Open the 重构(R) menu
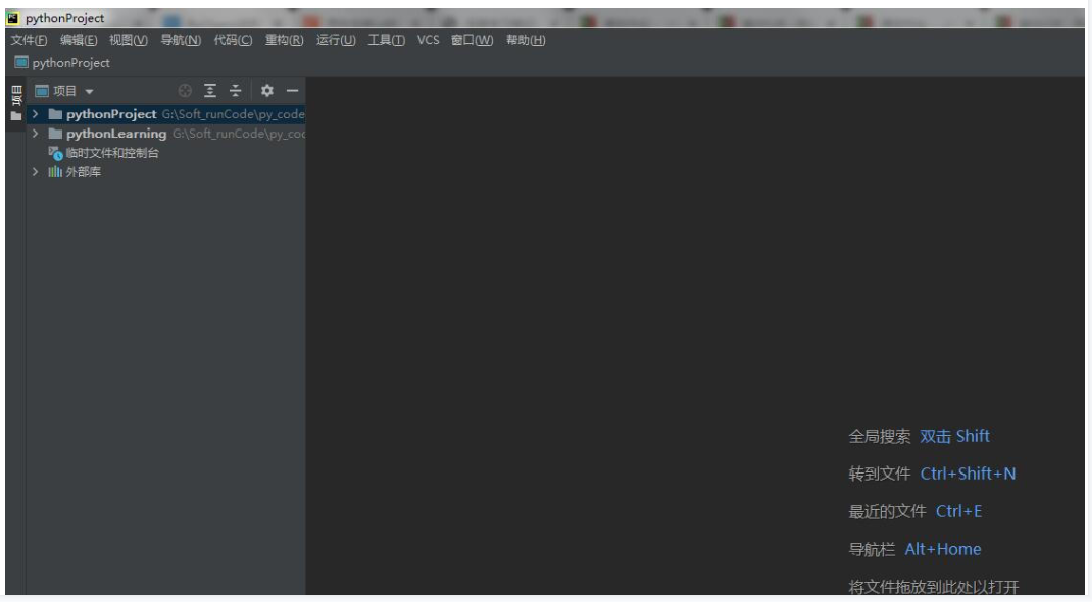This screenshot has height=602, width=1092. pyautogui.click(x=283, y=40)
